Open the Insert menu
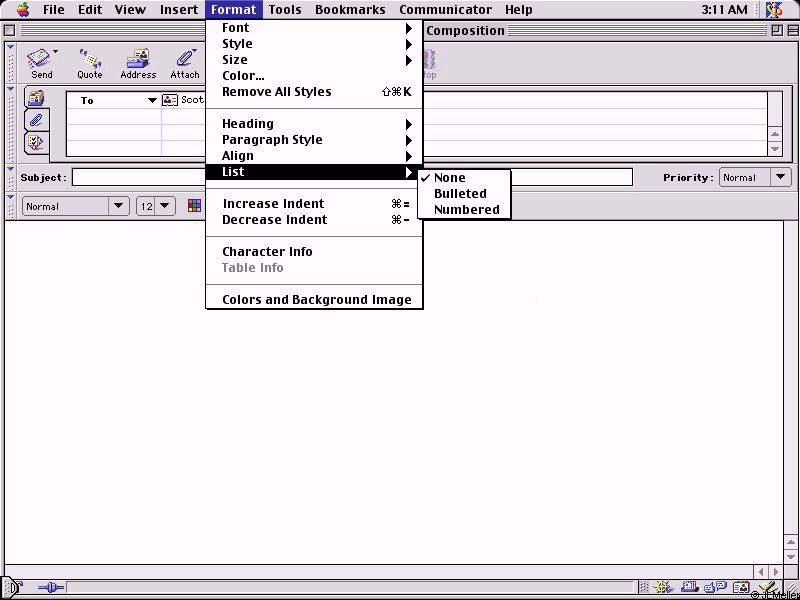Screen dimensions: 800x600 (x=179, y=10)
